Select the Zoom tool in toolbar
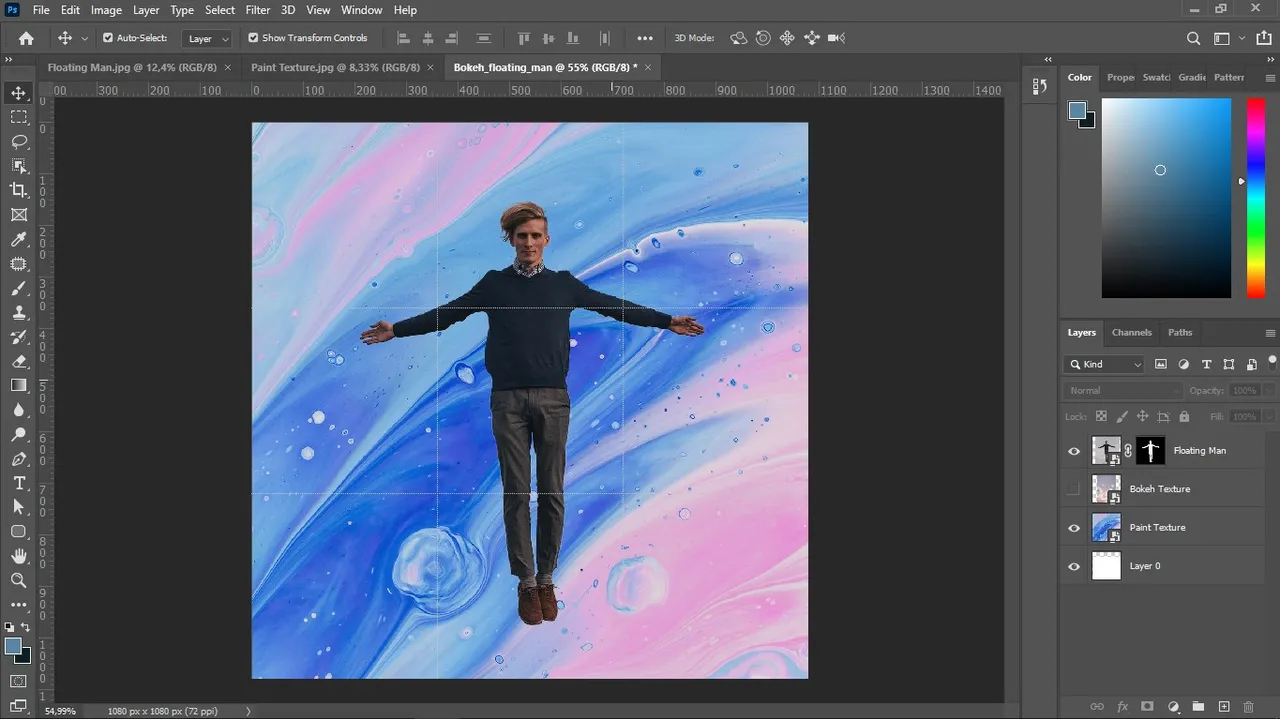 coord(19,580)
